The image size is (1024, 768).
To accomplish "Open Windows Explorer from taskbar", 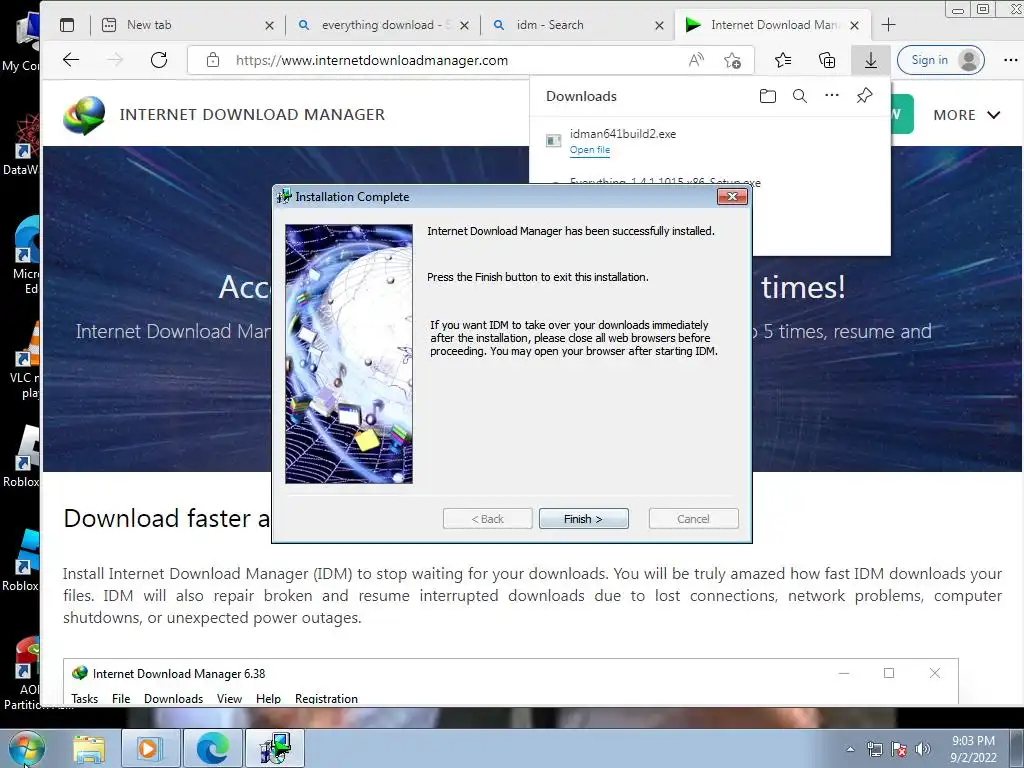I will 89,749.
